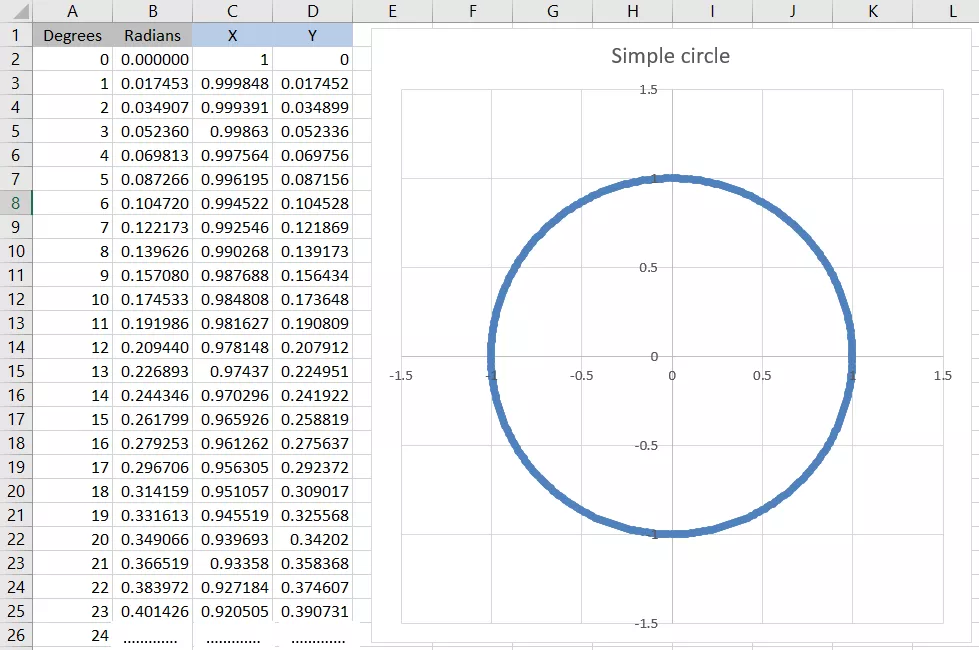Select cell with value 0.190809
Screen dimensions: 979x650
pyautogui.click(x=312, y=323)
